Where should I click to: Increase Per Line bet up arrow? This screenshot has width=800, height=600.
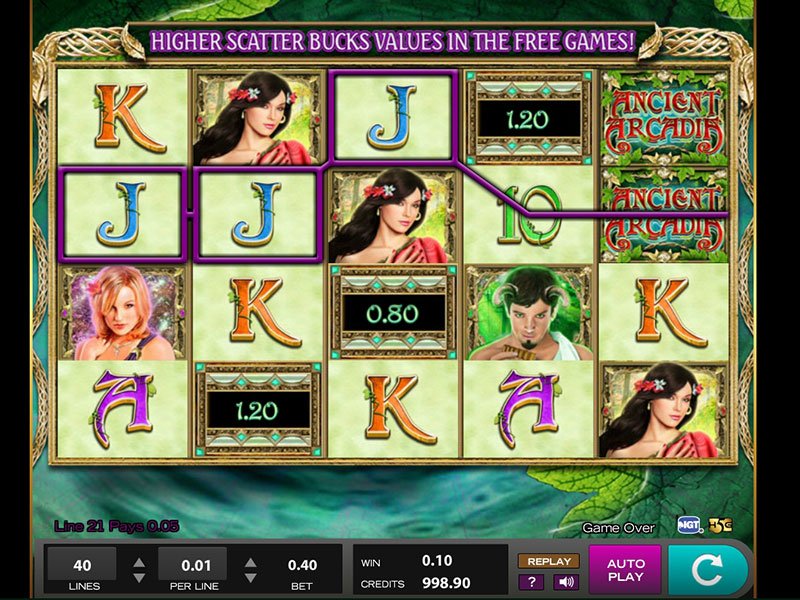pos(250,563)
